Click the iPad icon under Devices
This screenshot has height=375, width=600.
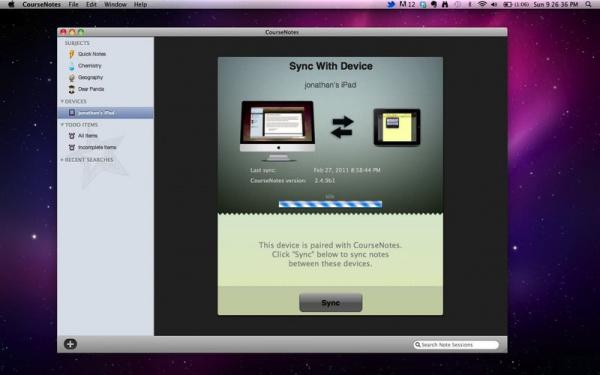click(72, 113)
